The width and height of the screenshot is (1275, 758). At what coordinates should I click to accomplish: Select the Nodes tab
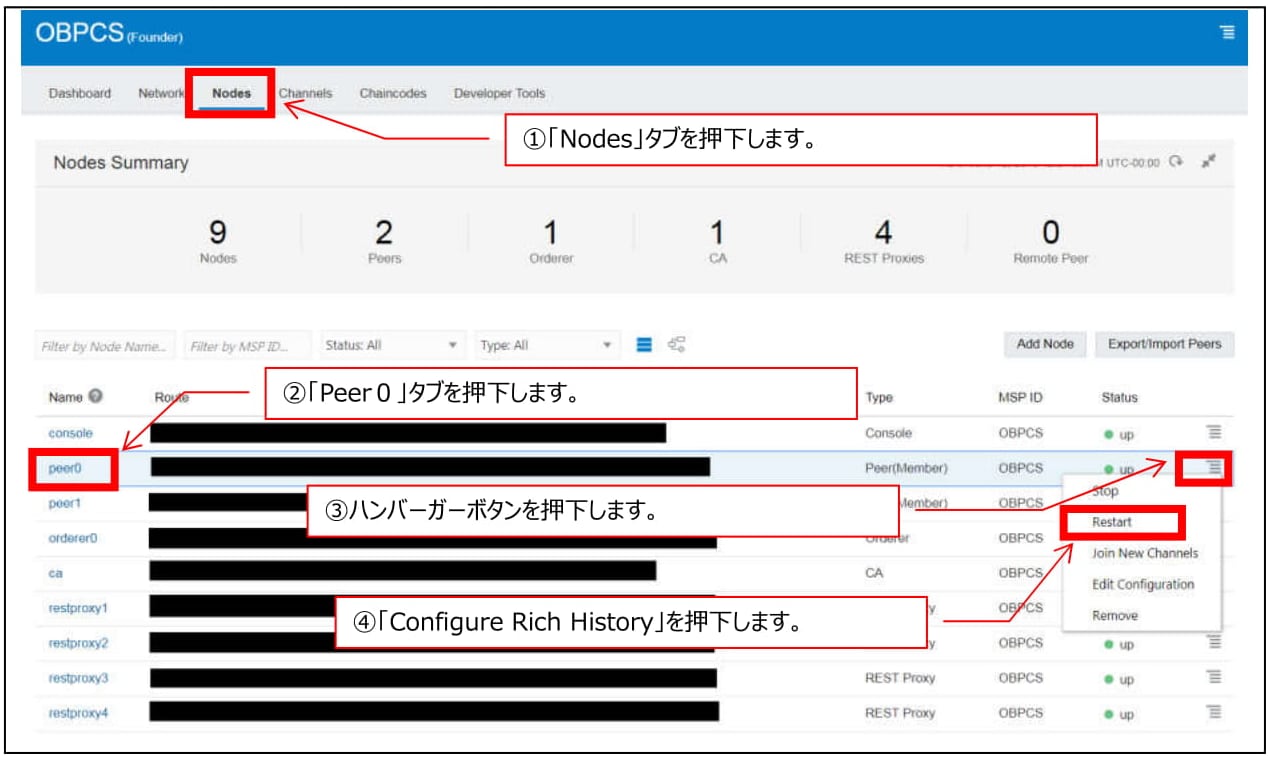[x=231, y=93]
